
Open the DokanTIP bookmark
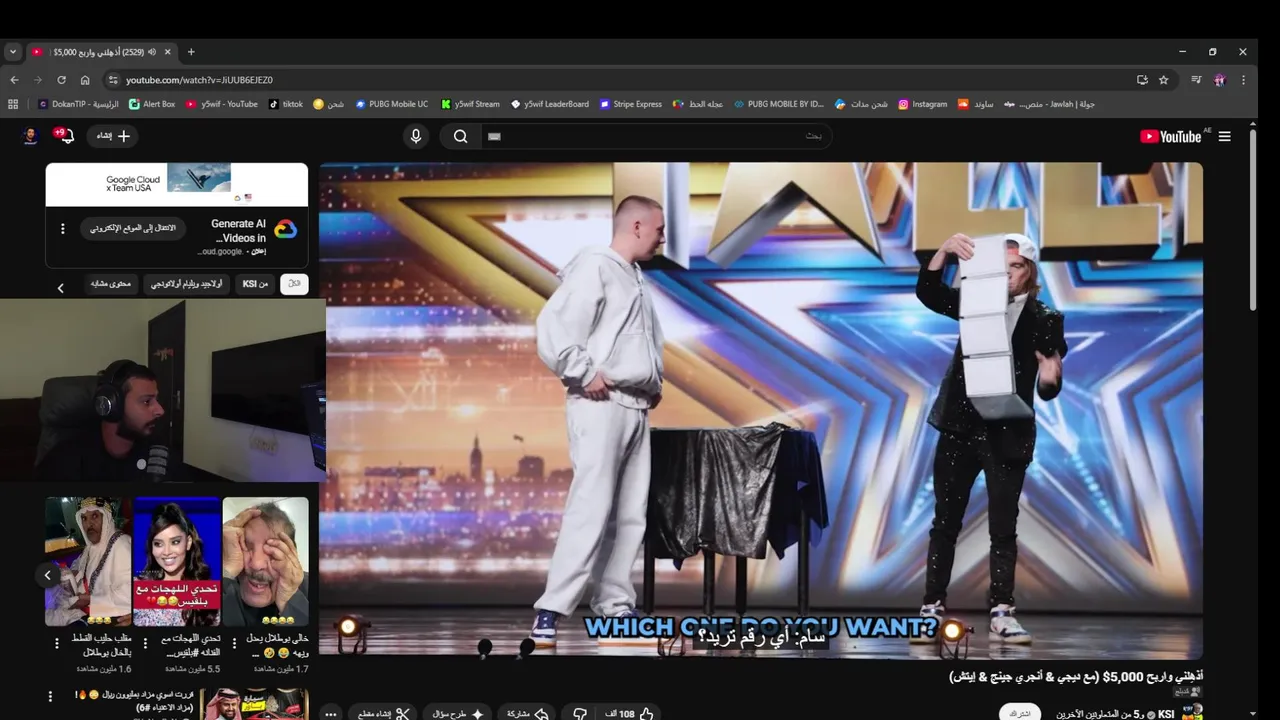(x=78, y=104)
